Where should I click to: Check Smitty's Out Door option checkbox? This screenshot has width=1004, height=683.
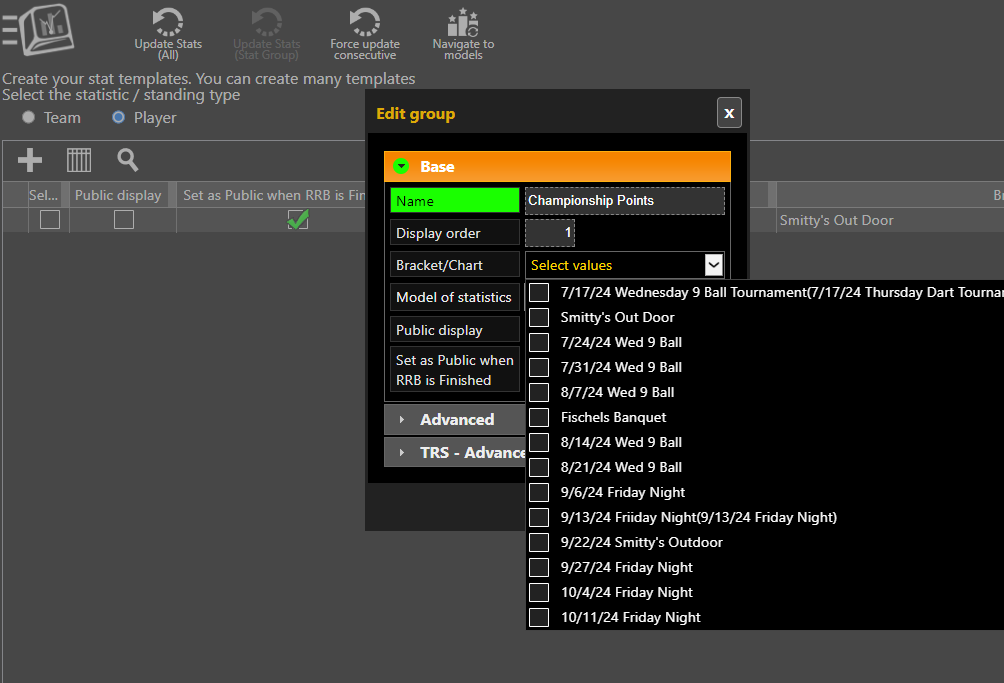click(539, 317)
